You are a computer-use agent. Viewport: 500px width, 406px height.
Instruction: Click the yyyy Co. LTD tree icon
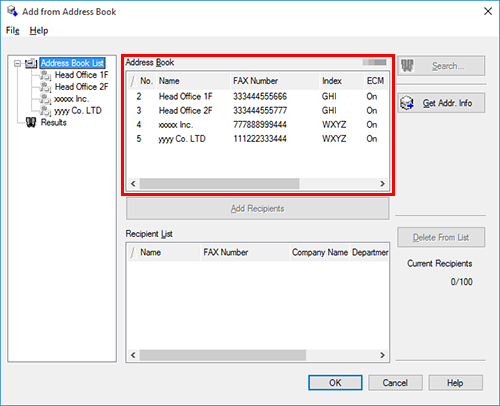pos(45,111)
